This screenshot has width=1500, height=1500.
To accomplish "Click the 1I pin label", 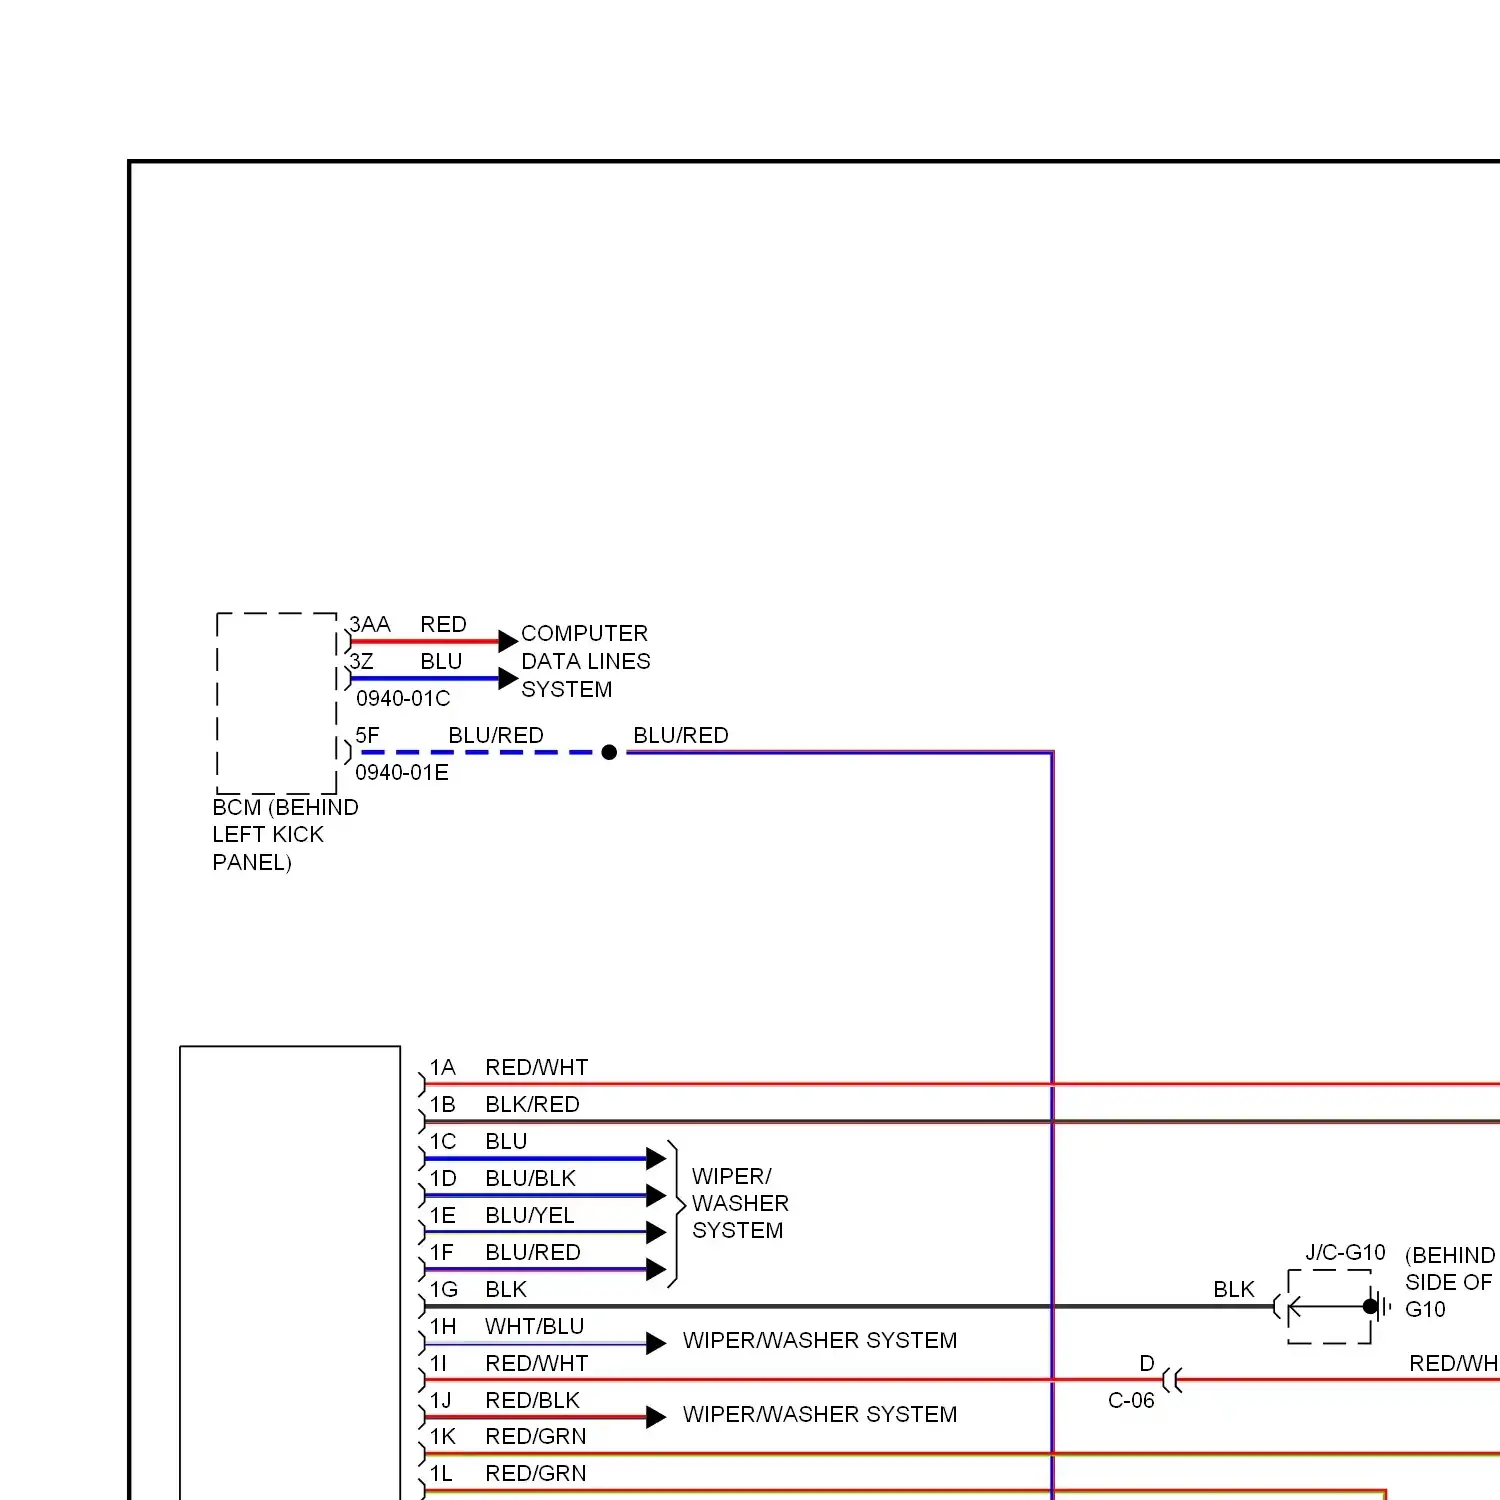I will pos(439,1363).
